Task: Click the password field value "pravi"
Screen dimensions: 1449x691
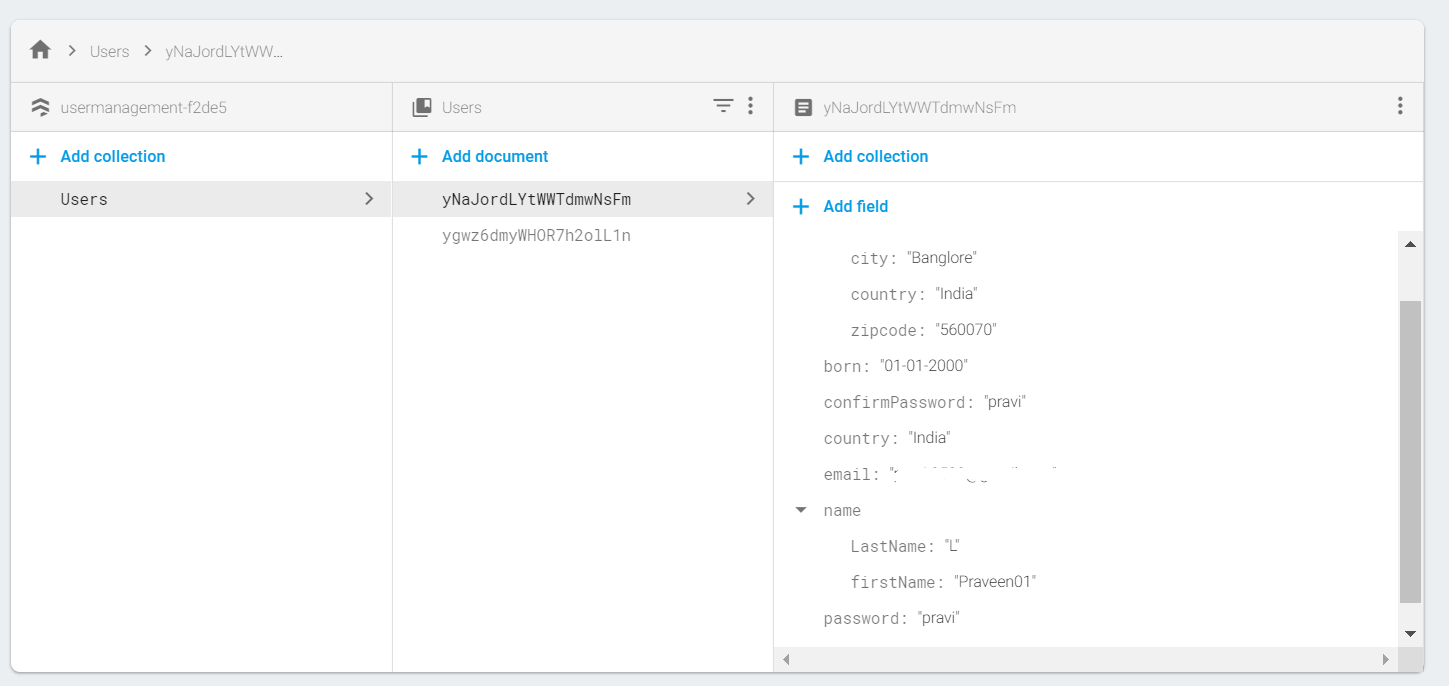Action: [x=938, y=618]
